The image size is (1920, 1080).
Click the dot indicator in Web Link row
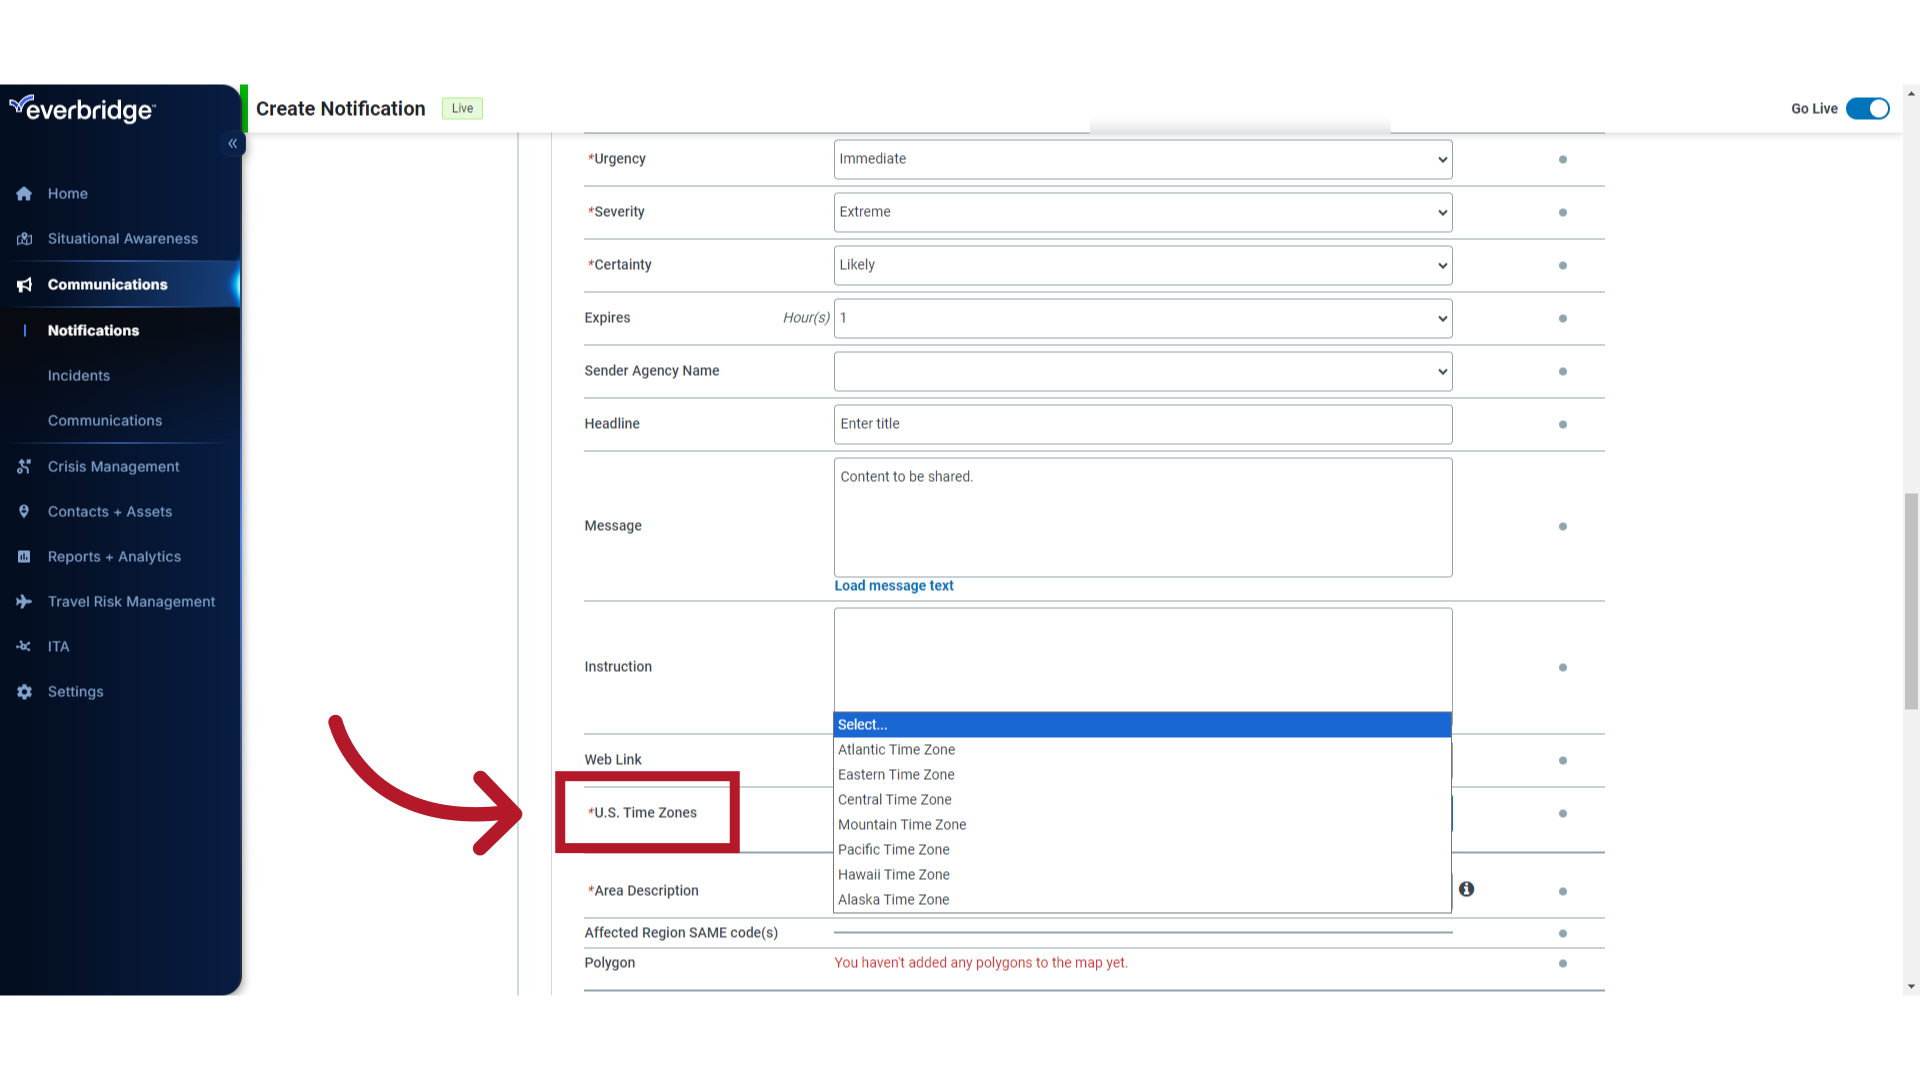tap(1562, 761)
